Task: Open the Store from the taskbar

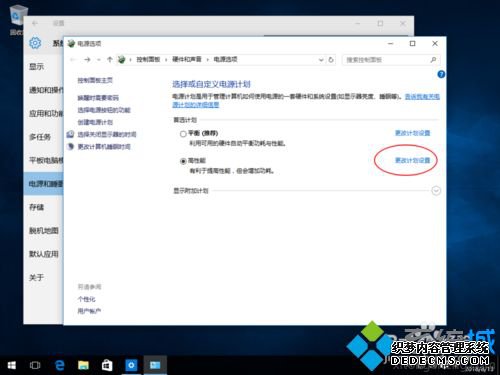Action: (107, 365)
